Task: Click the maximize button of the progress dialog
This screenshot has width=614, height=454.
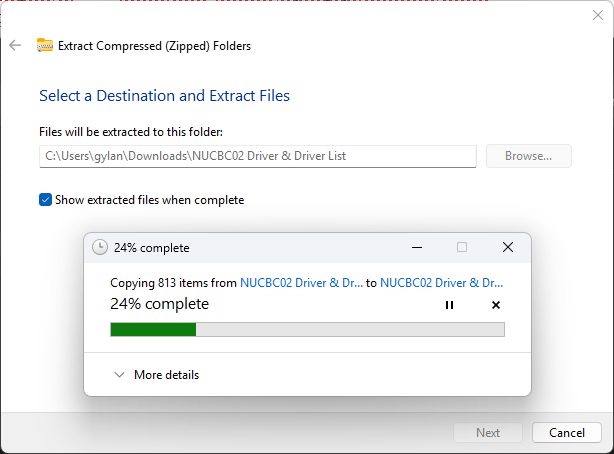Action: coord(462,247)
